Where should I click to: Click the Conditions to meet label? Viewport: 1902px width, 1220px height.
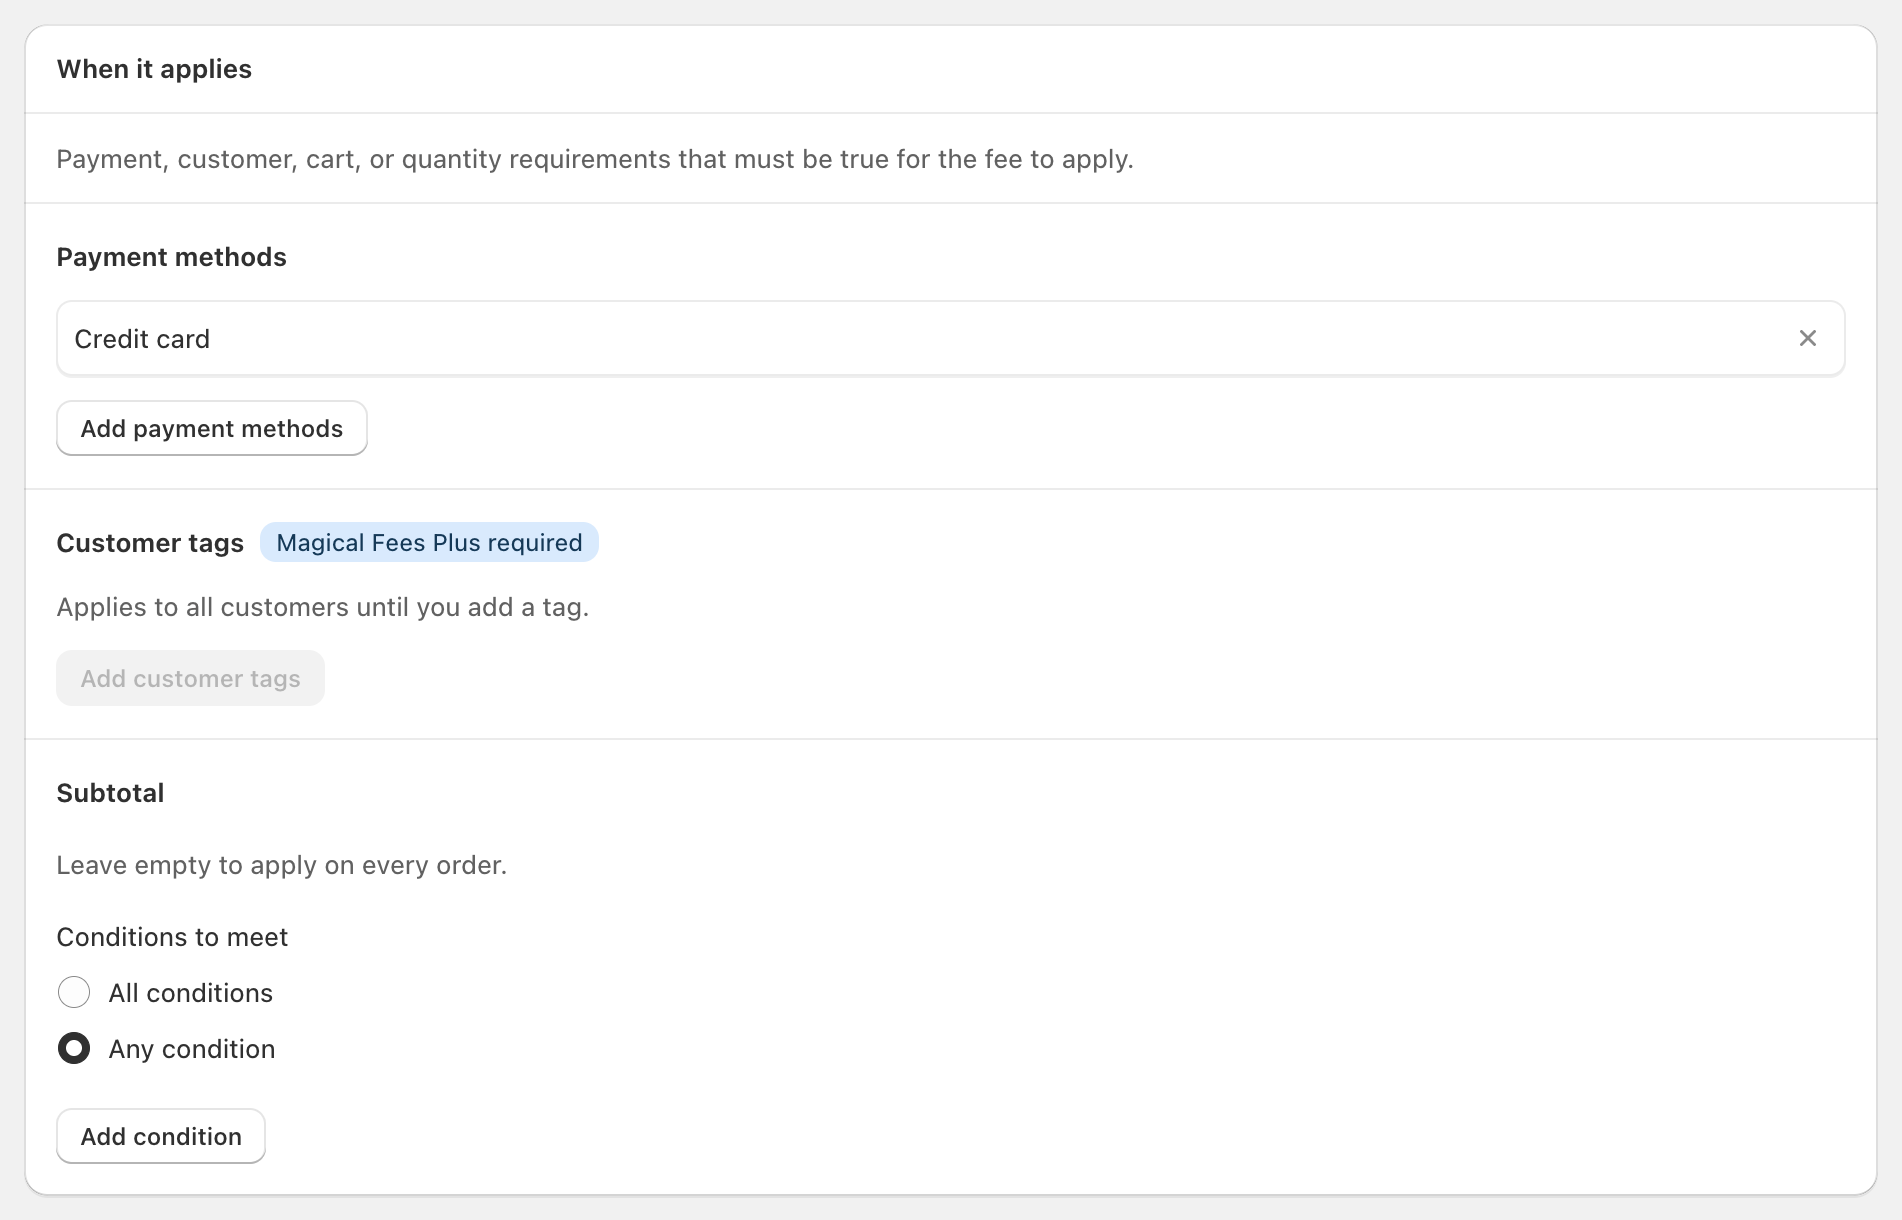(172, 937)
